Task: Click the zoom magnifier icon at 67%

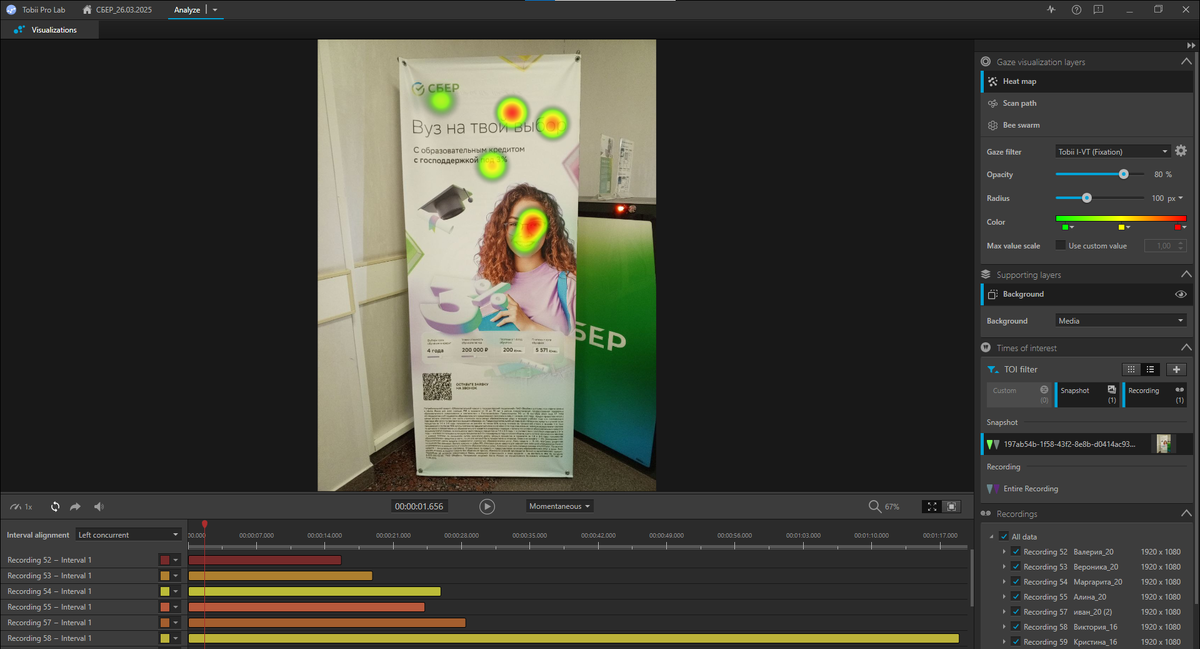Action: (875, 506)
